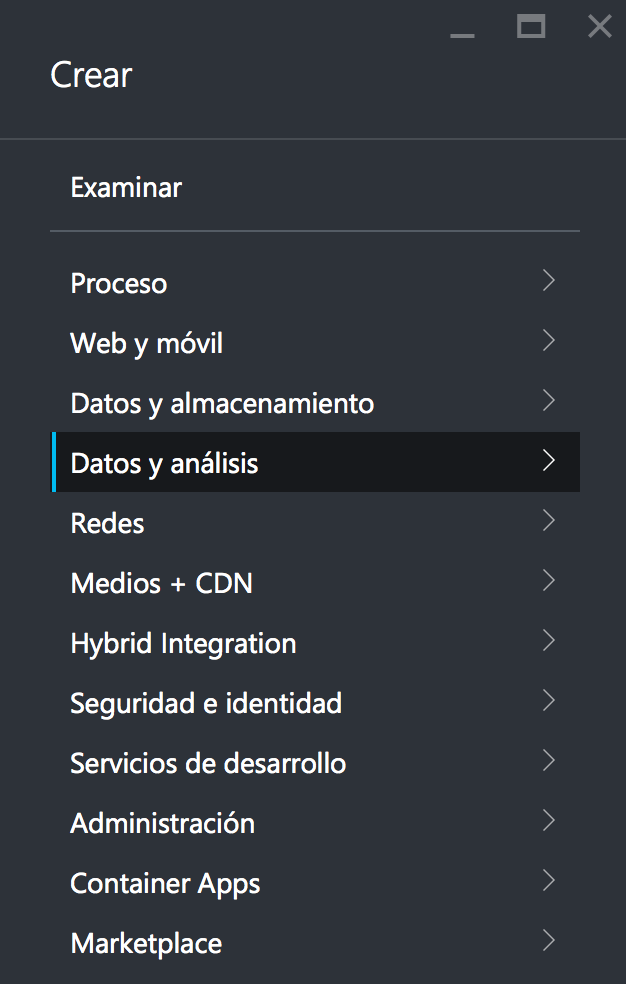Close the Crear blade
The height and width of the screenshot is (984, 626).
tap(600, 27)
